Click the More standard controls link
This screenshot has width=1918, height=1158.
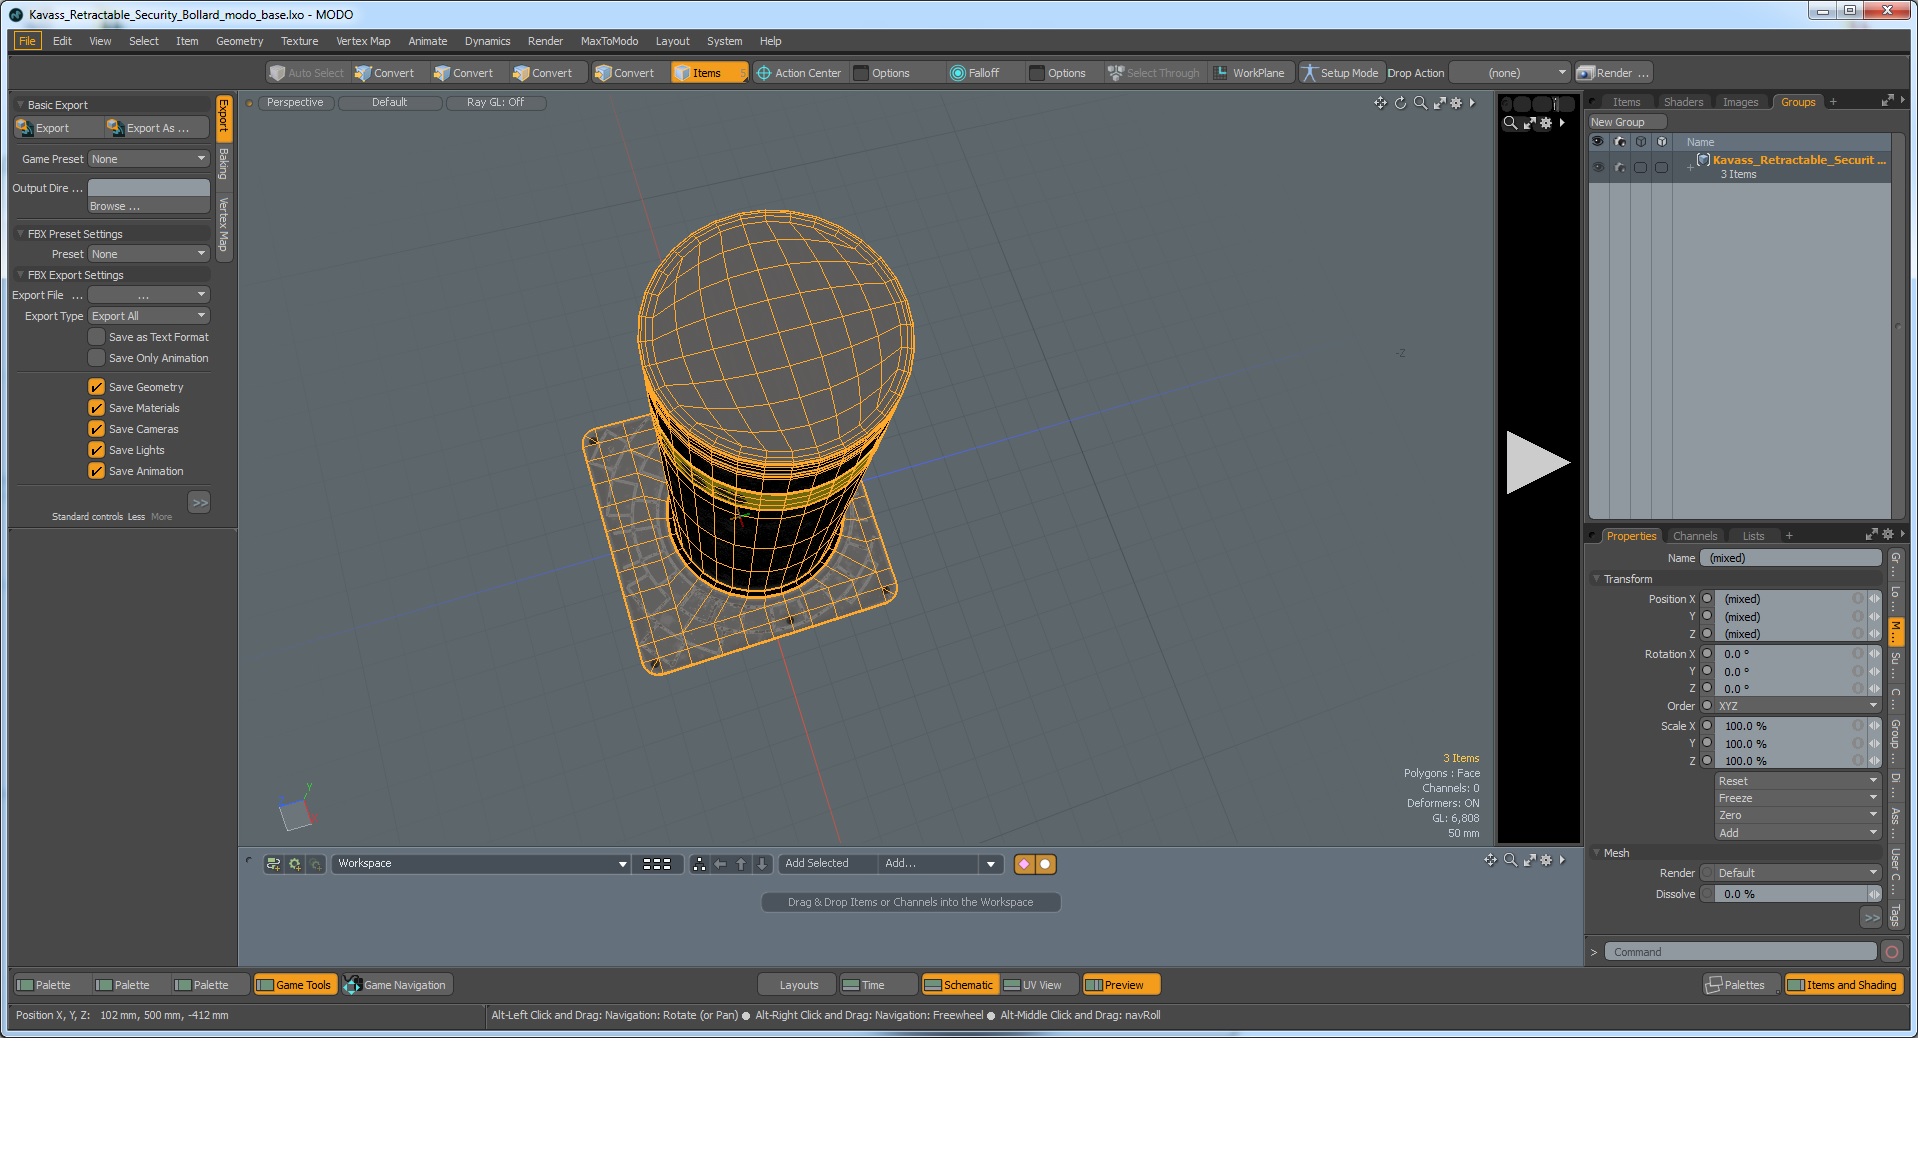161,517
